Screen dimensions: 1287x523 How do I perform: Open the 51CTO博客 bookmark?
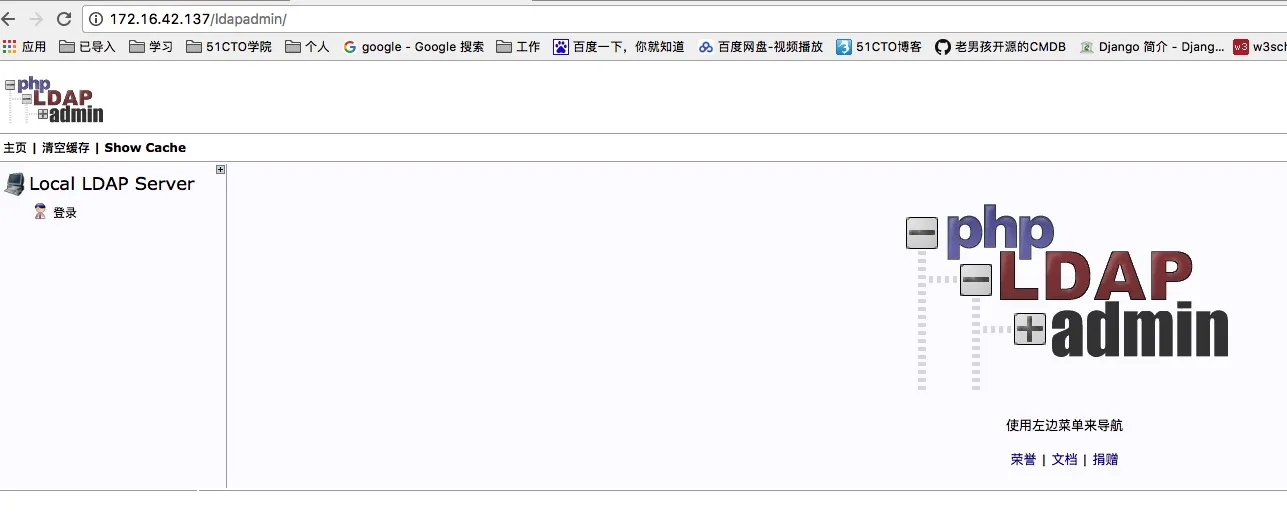point(879,47)
